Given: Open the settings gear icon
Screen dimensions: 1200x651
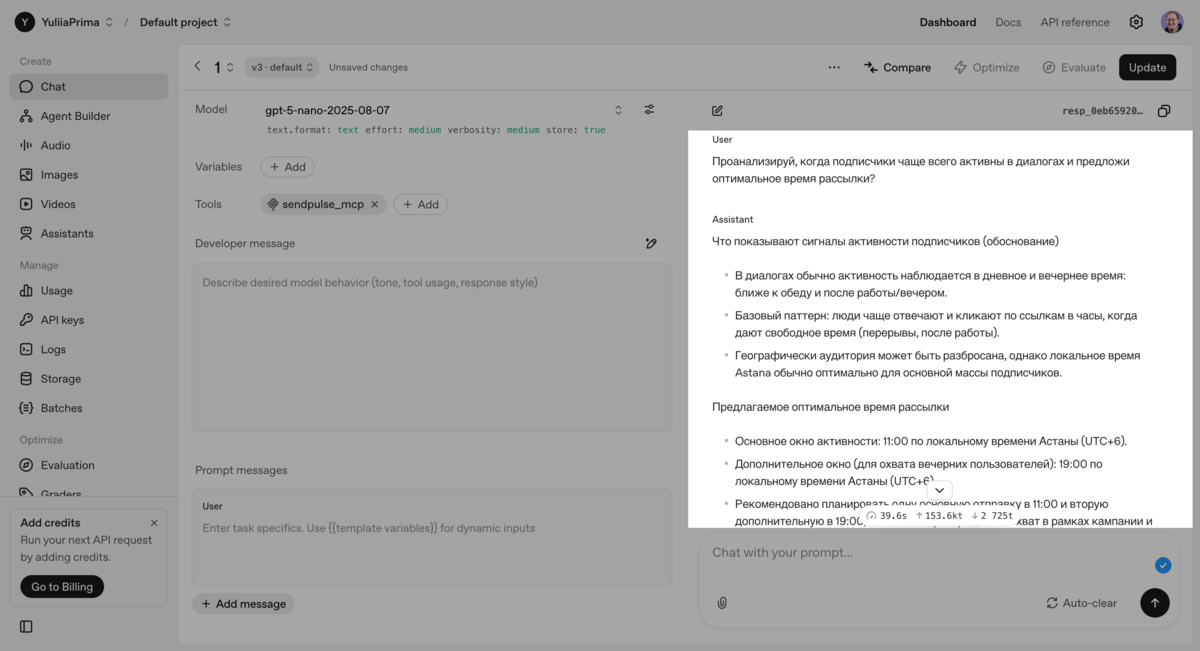Looking at the screenshot, I should click(1136, 22).
